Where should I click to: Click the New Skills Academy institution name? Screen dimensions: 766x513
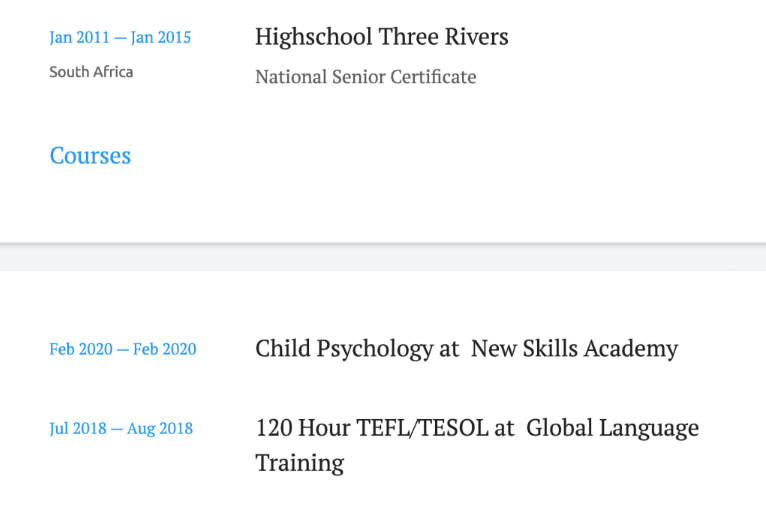[574, 349]
